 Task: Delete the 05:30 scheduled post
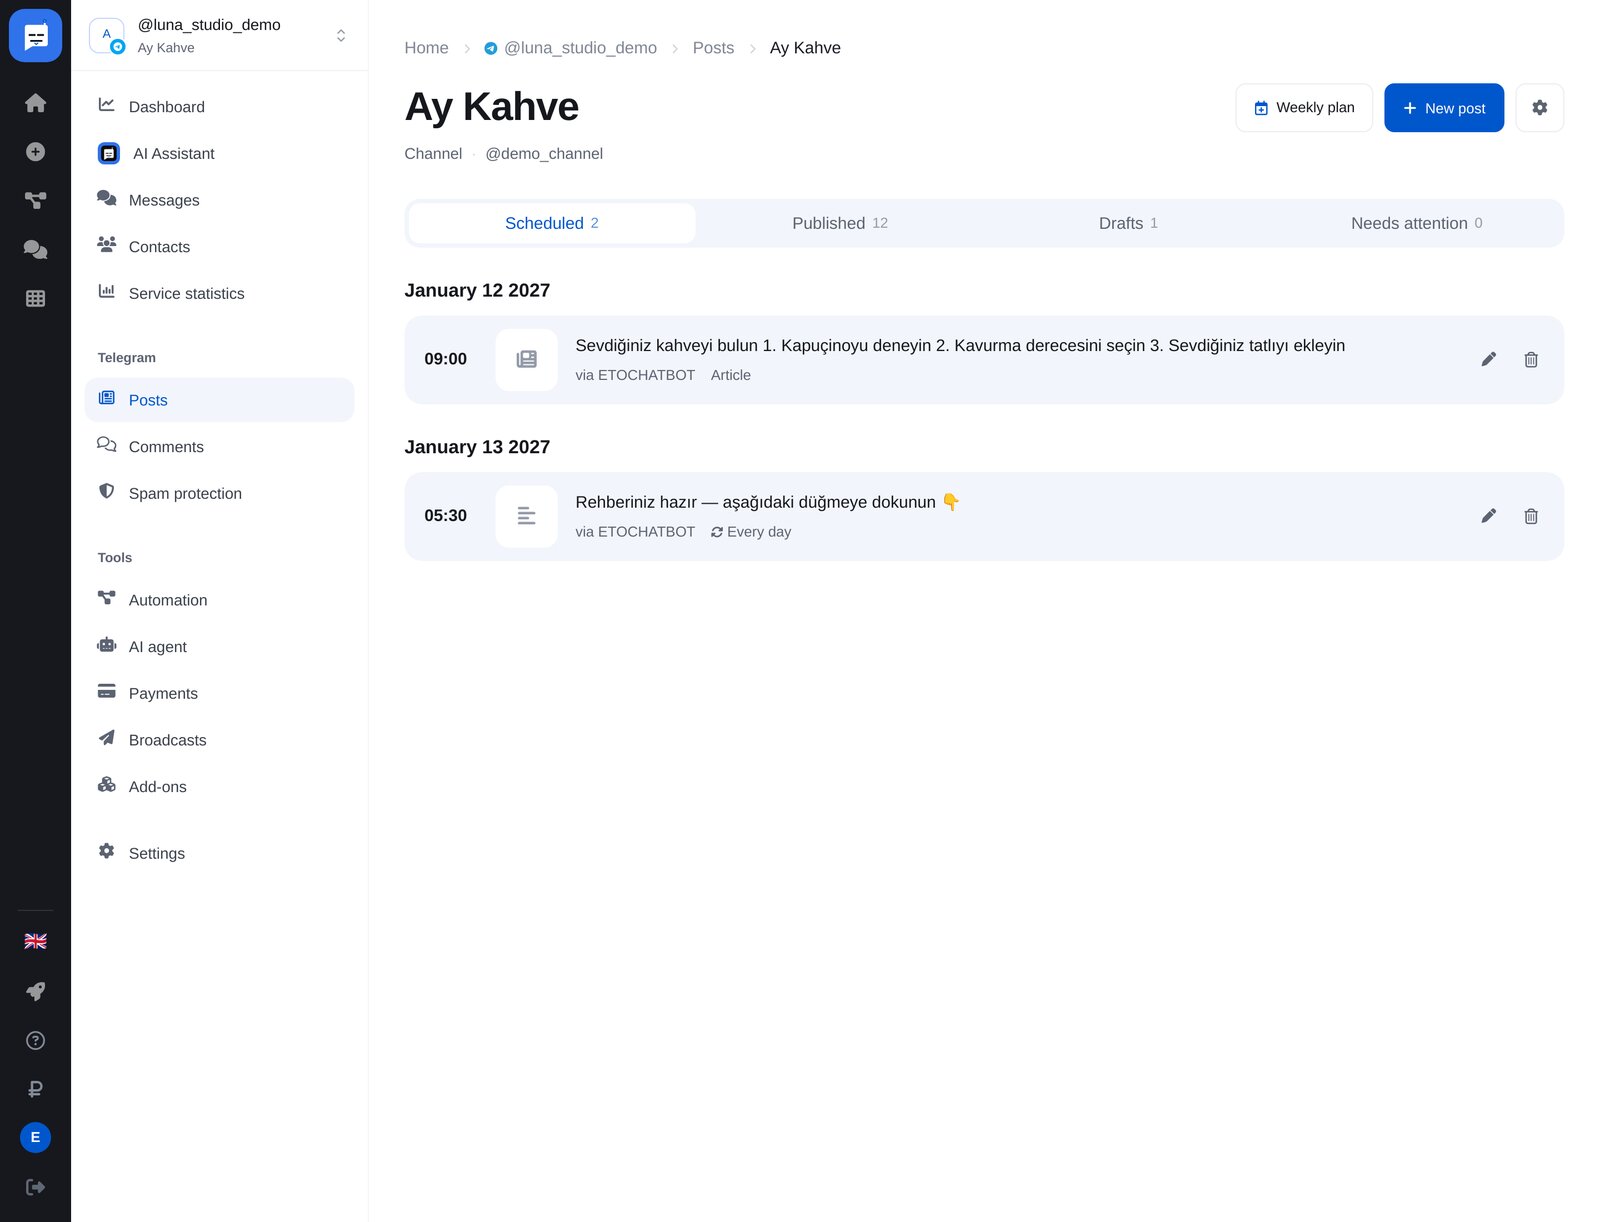click(1530, 516)
